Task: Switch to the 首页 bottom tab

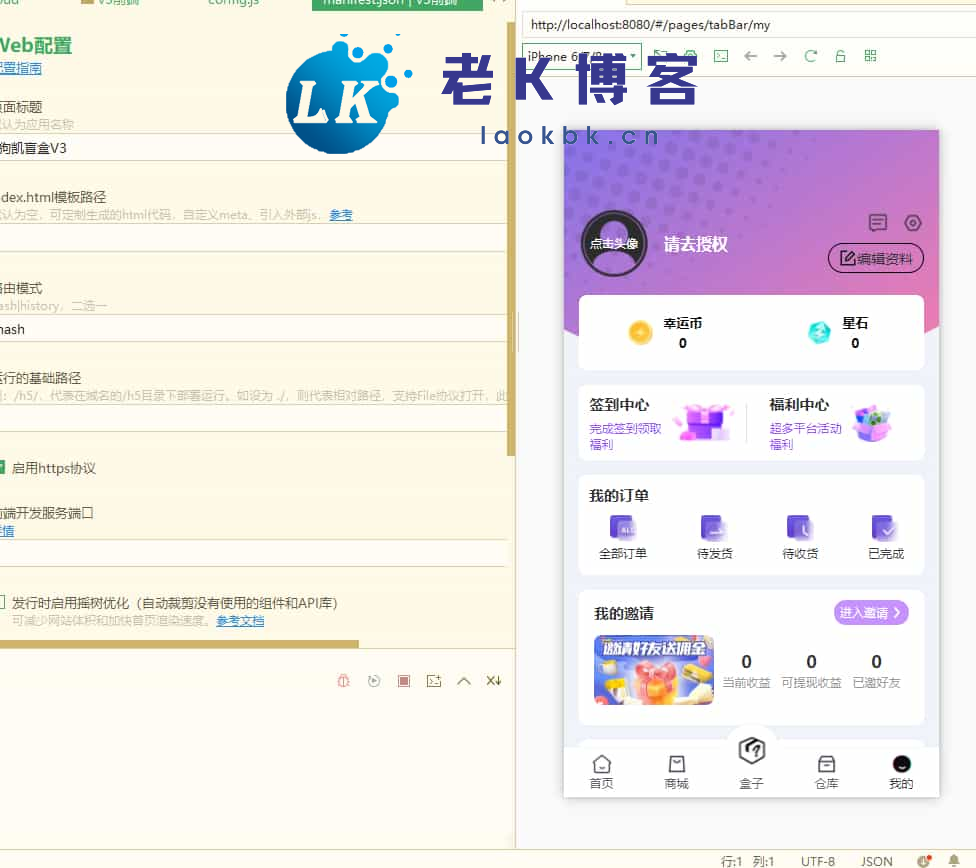Action: pos(602,772)
